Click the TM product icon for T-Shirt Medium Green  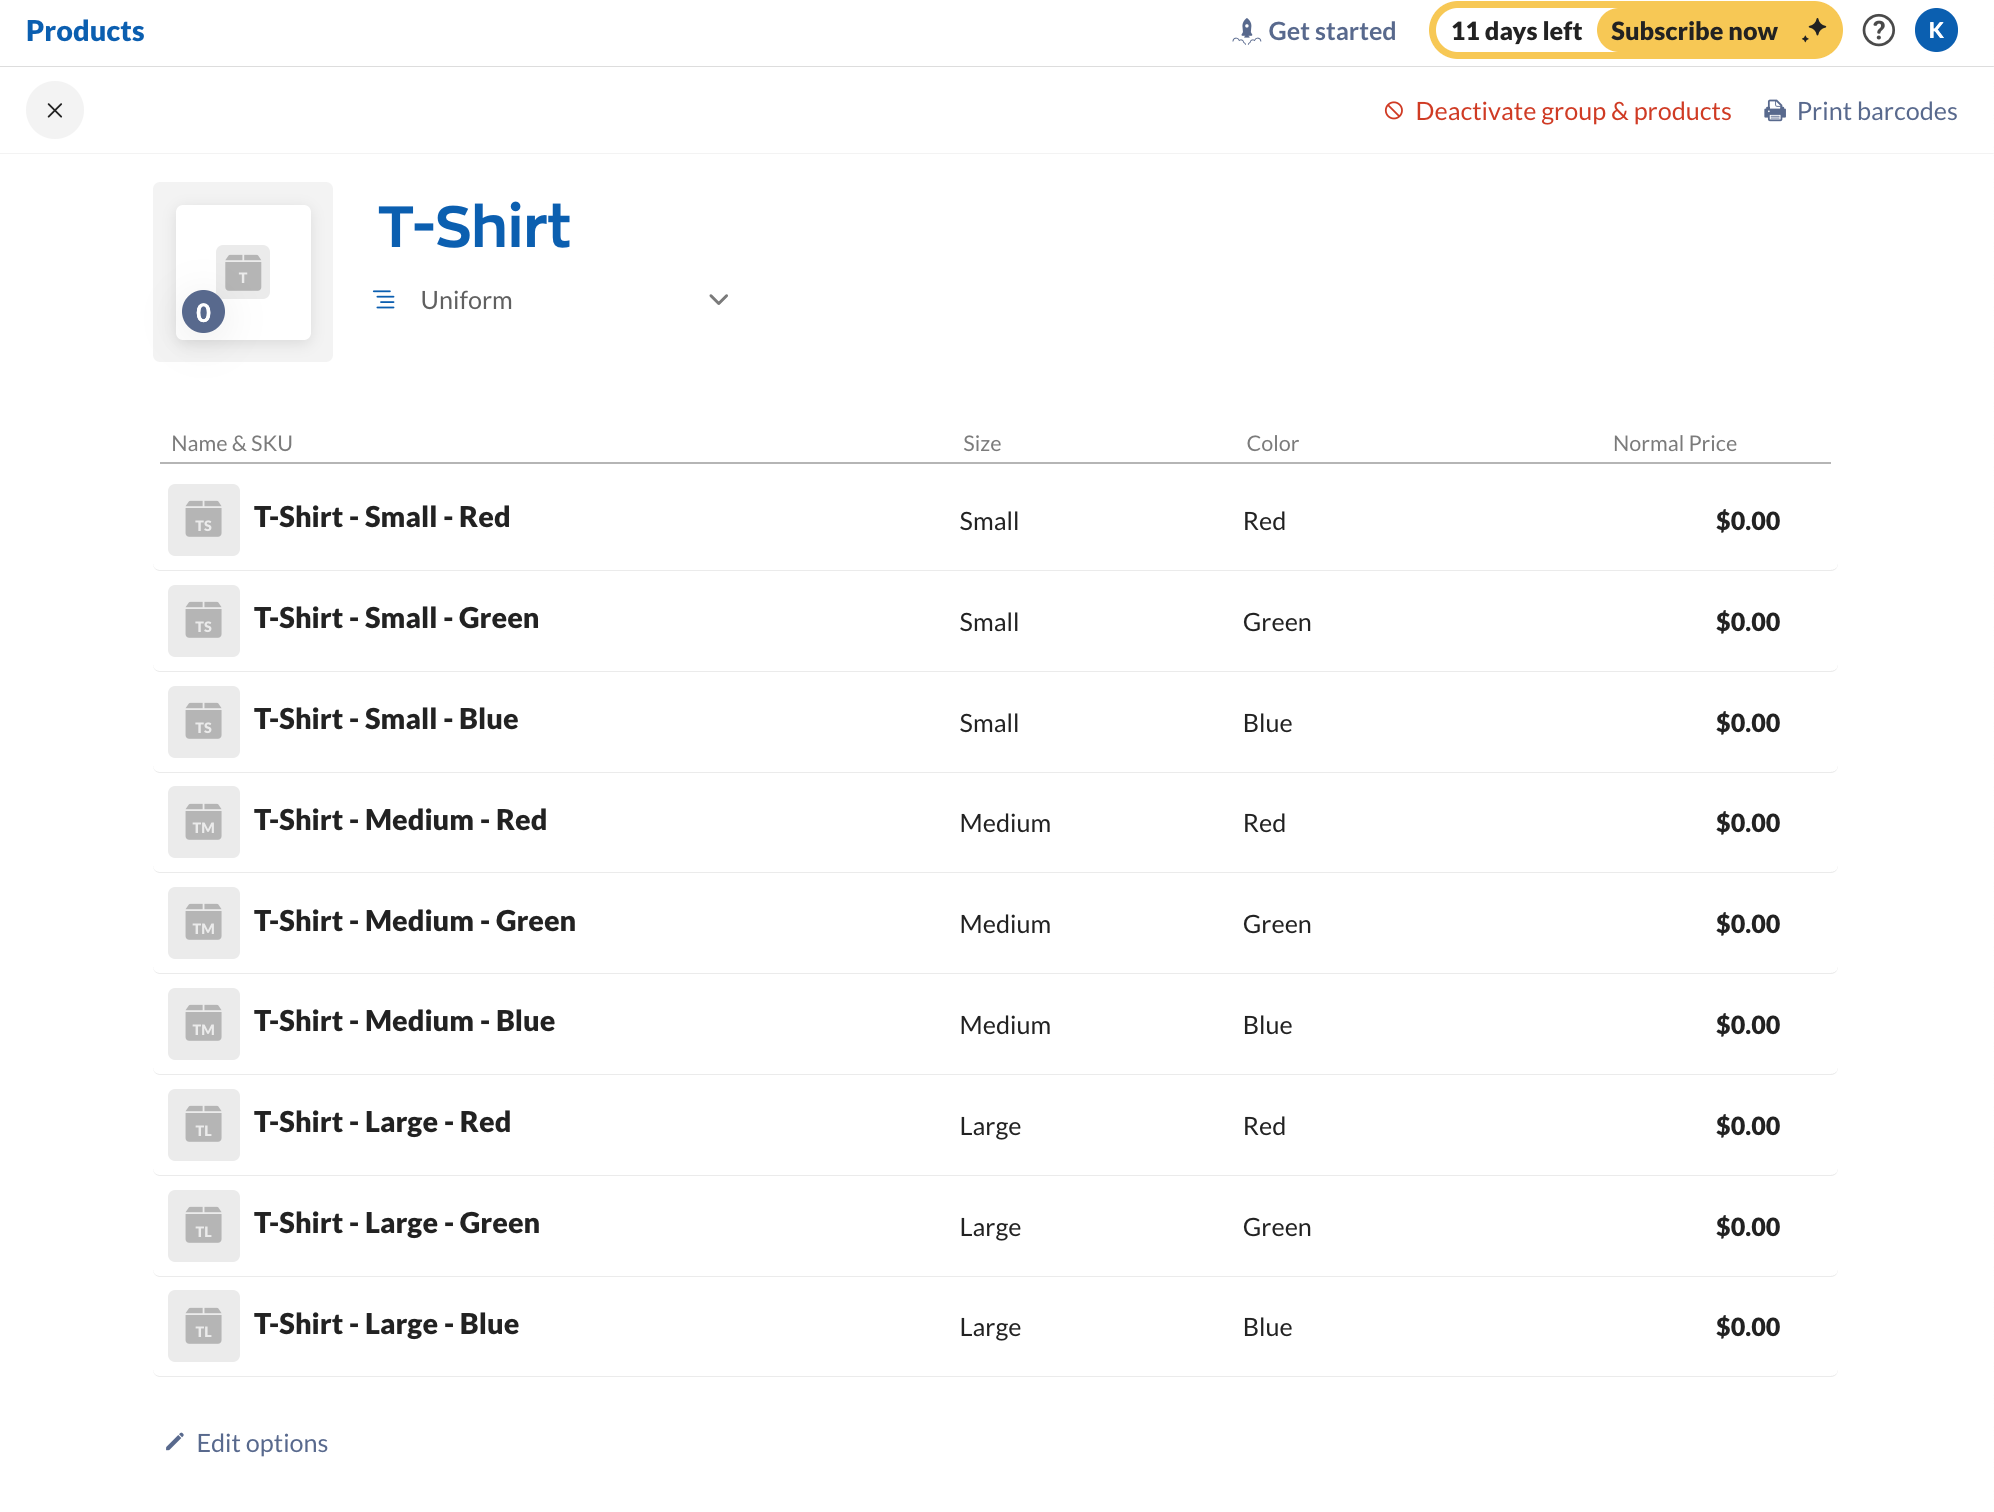(203, 922)
